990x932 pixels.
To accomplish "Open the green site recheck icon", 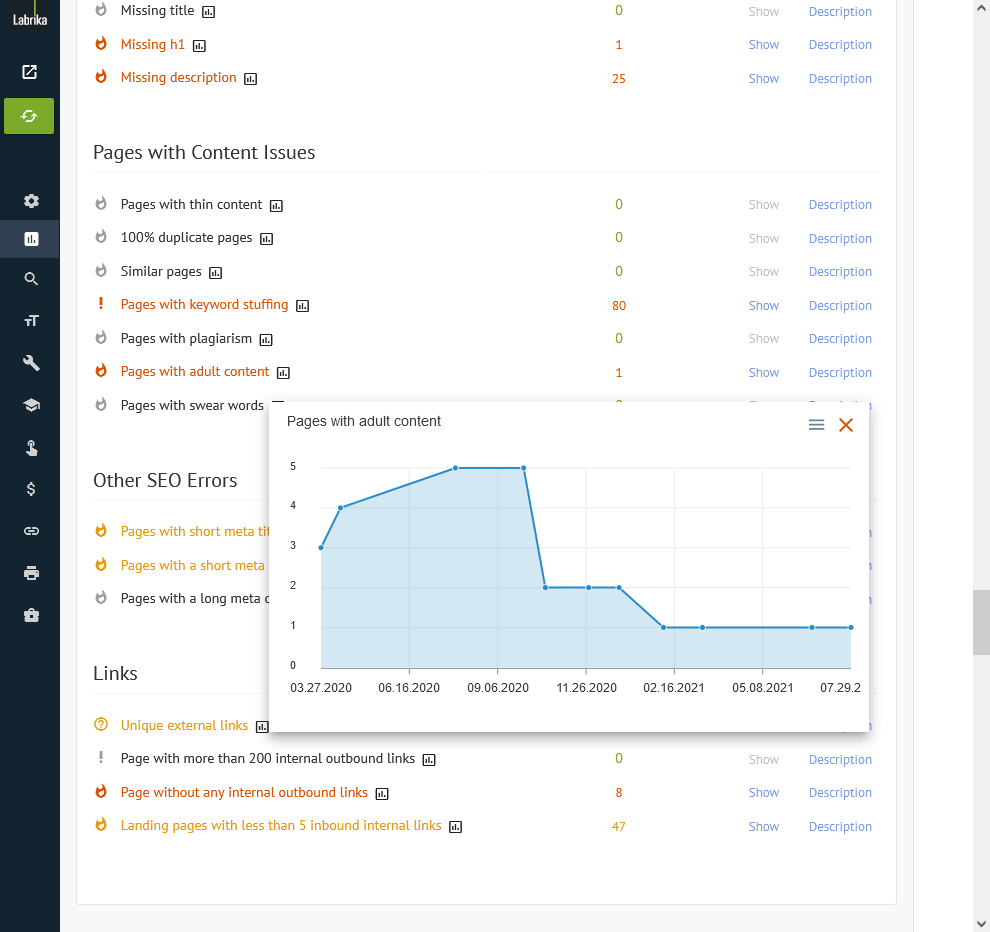I will point(29,116).
